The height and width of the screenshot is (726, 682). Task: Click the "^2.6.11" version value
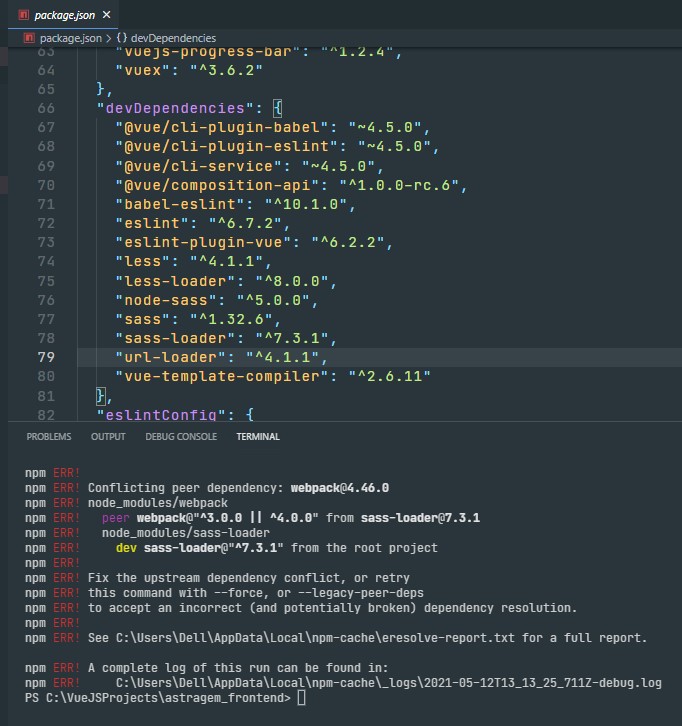point(389,376)
